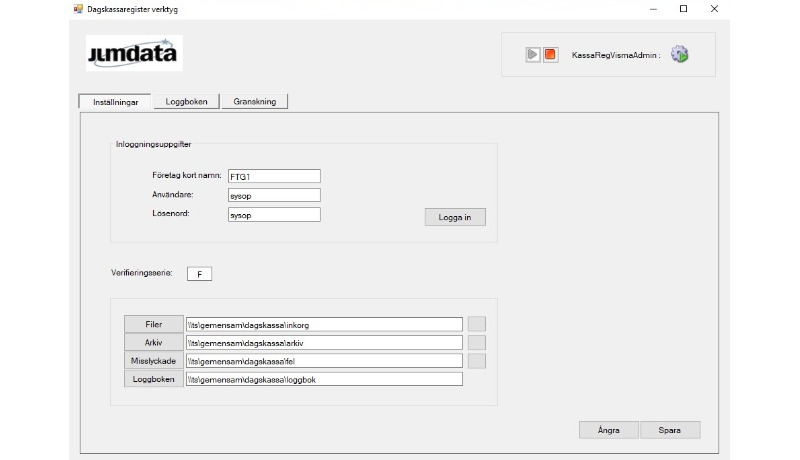Click the Misslyckade button
The height and width of the screenshot is (460, 800).
[154, 361]
